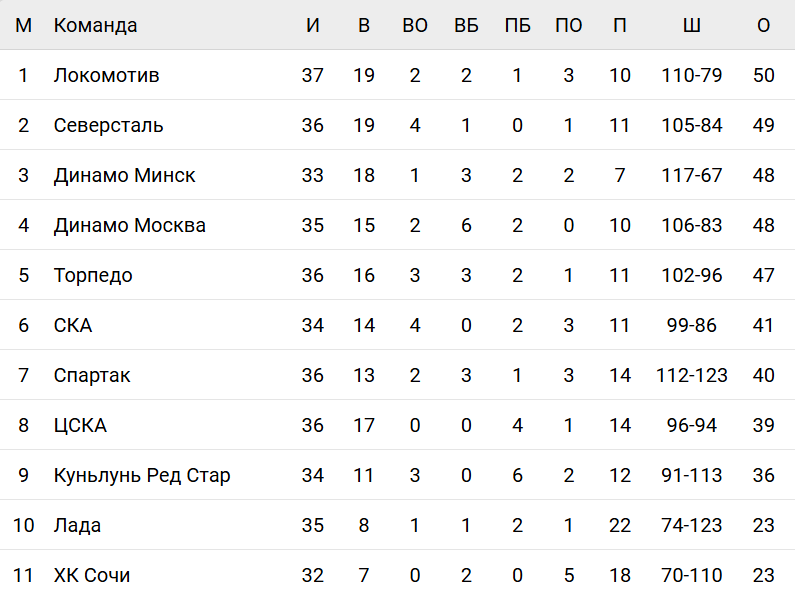The height and width of the screenshot is (597, 795).
Task: Click the ВО column header
Action: pyautogui.click(x=415, y=25)
